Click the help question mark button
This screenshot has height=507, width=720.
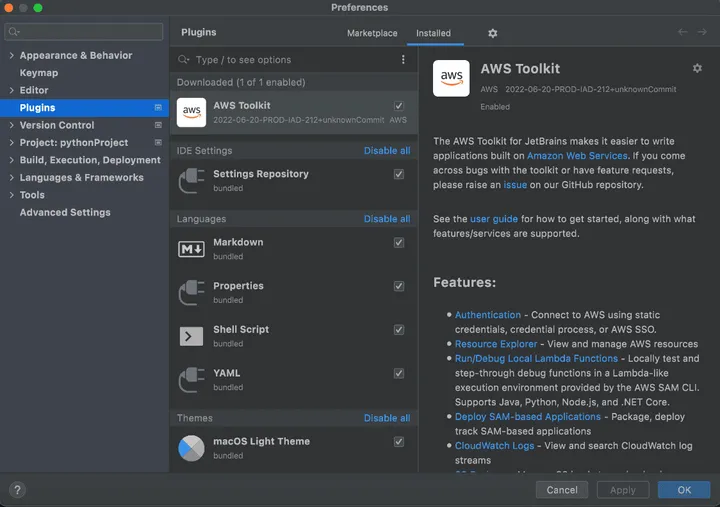(17, 490)
